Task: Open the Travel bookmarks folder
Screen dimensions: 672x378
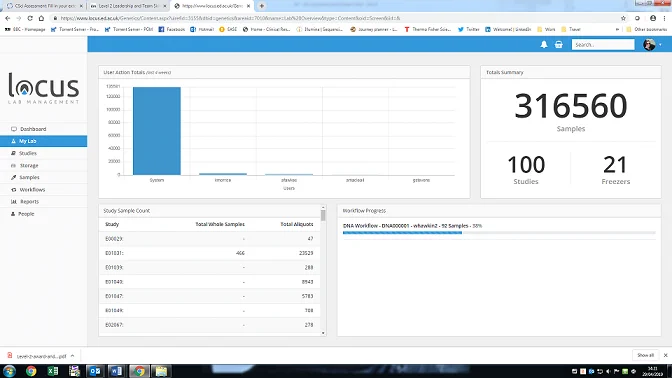Action: click(x=571, y=30)
